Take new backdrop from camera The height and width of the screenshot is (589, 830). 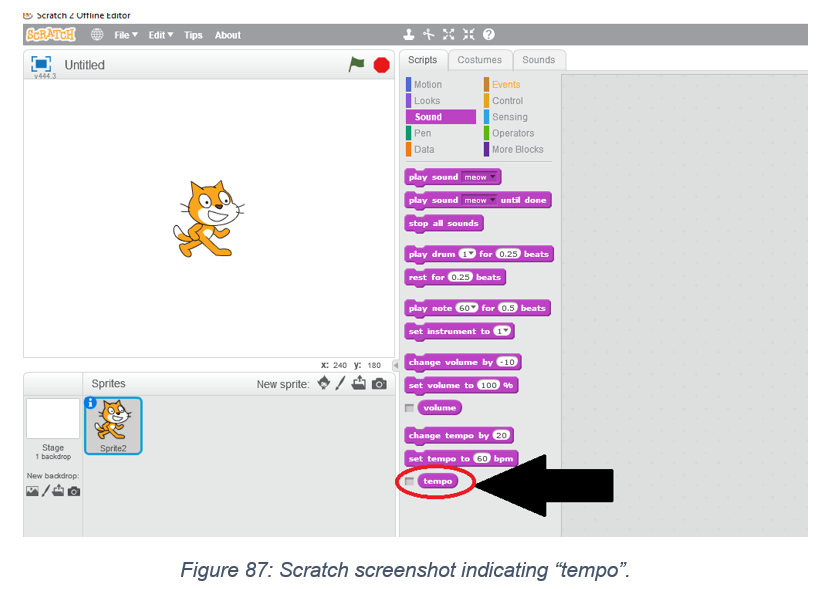(74, 491)
